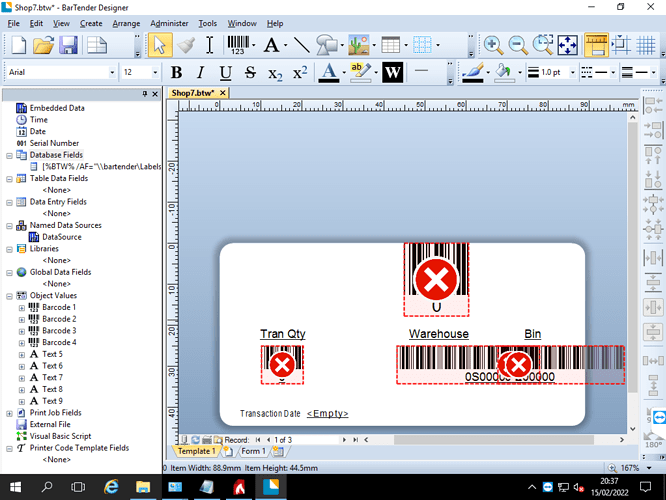
Task: Pin the data sources panel
Action: pyautogui.click(x=145, y=94)
